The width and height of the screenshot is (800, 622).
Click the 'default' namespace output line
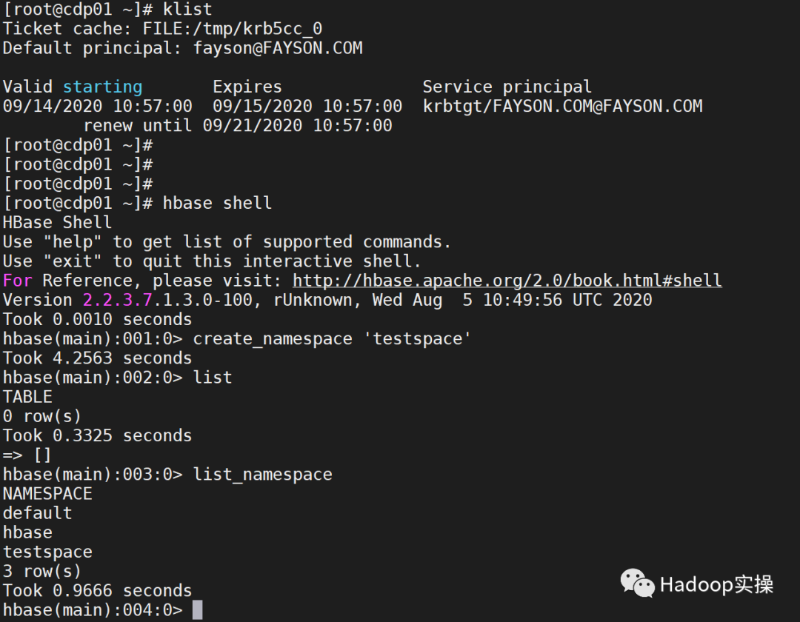point(37,513)
